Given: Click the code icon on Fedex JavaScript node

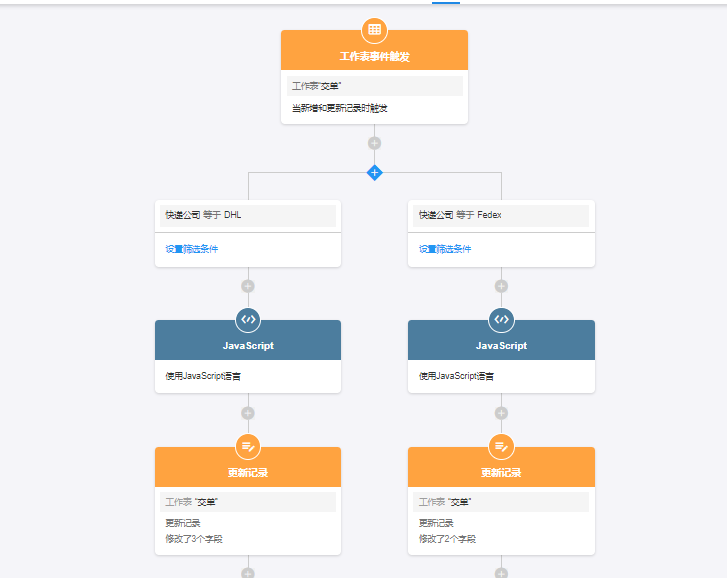Looking at the screenshot, I should click(501, 320).
